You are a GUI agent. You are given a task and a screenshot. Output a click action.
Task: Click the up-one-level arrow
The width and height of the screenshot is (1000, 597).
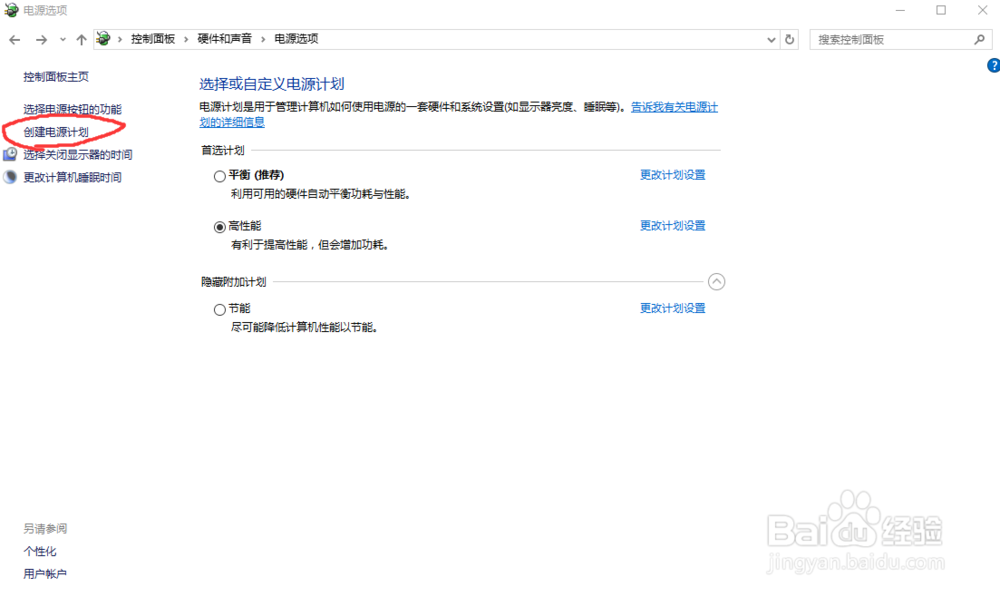tap(81, 39)
